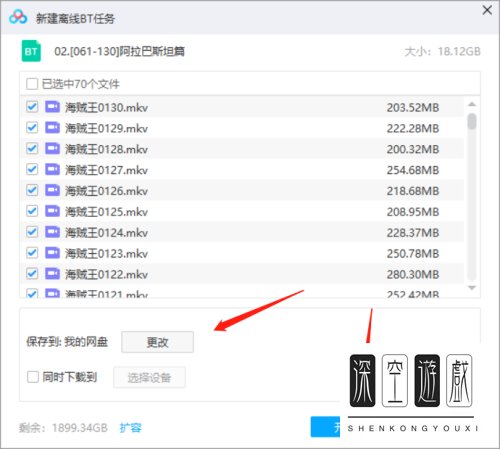Select the 海贼王0130.mkv file name
This screenshot has width=500, height=449.
point(106,108)
